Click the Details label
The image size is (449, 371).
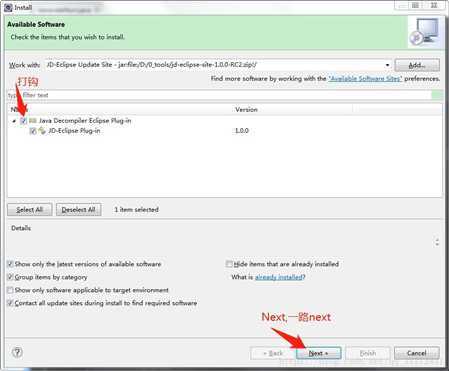(x=21, y=228)
